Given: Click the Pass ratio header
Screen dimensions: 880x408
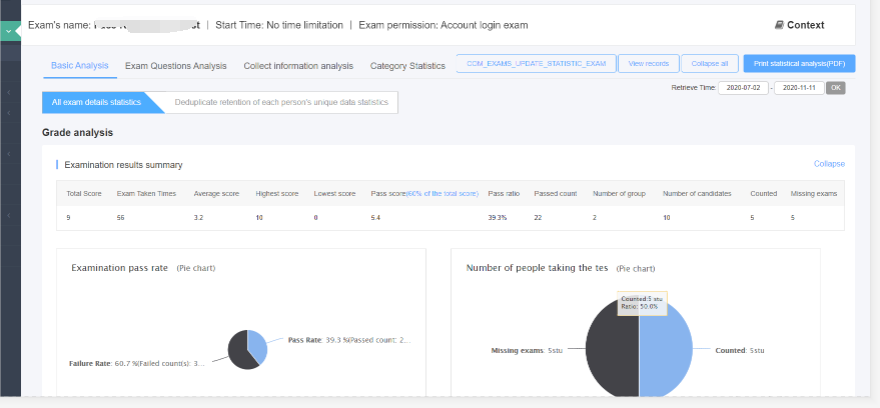Looking at the screenshot, I should 503,194.
